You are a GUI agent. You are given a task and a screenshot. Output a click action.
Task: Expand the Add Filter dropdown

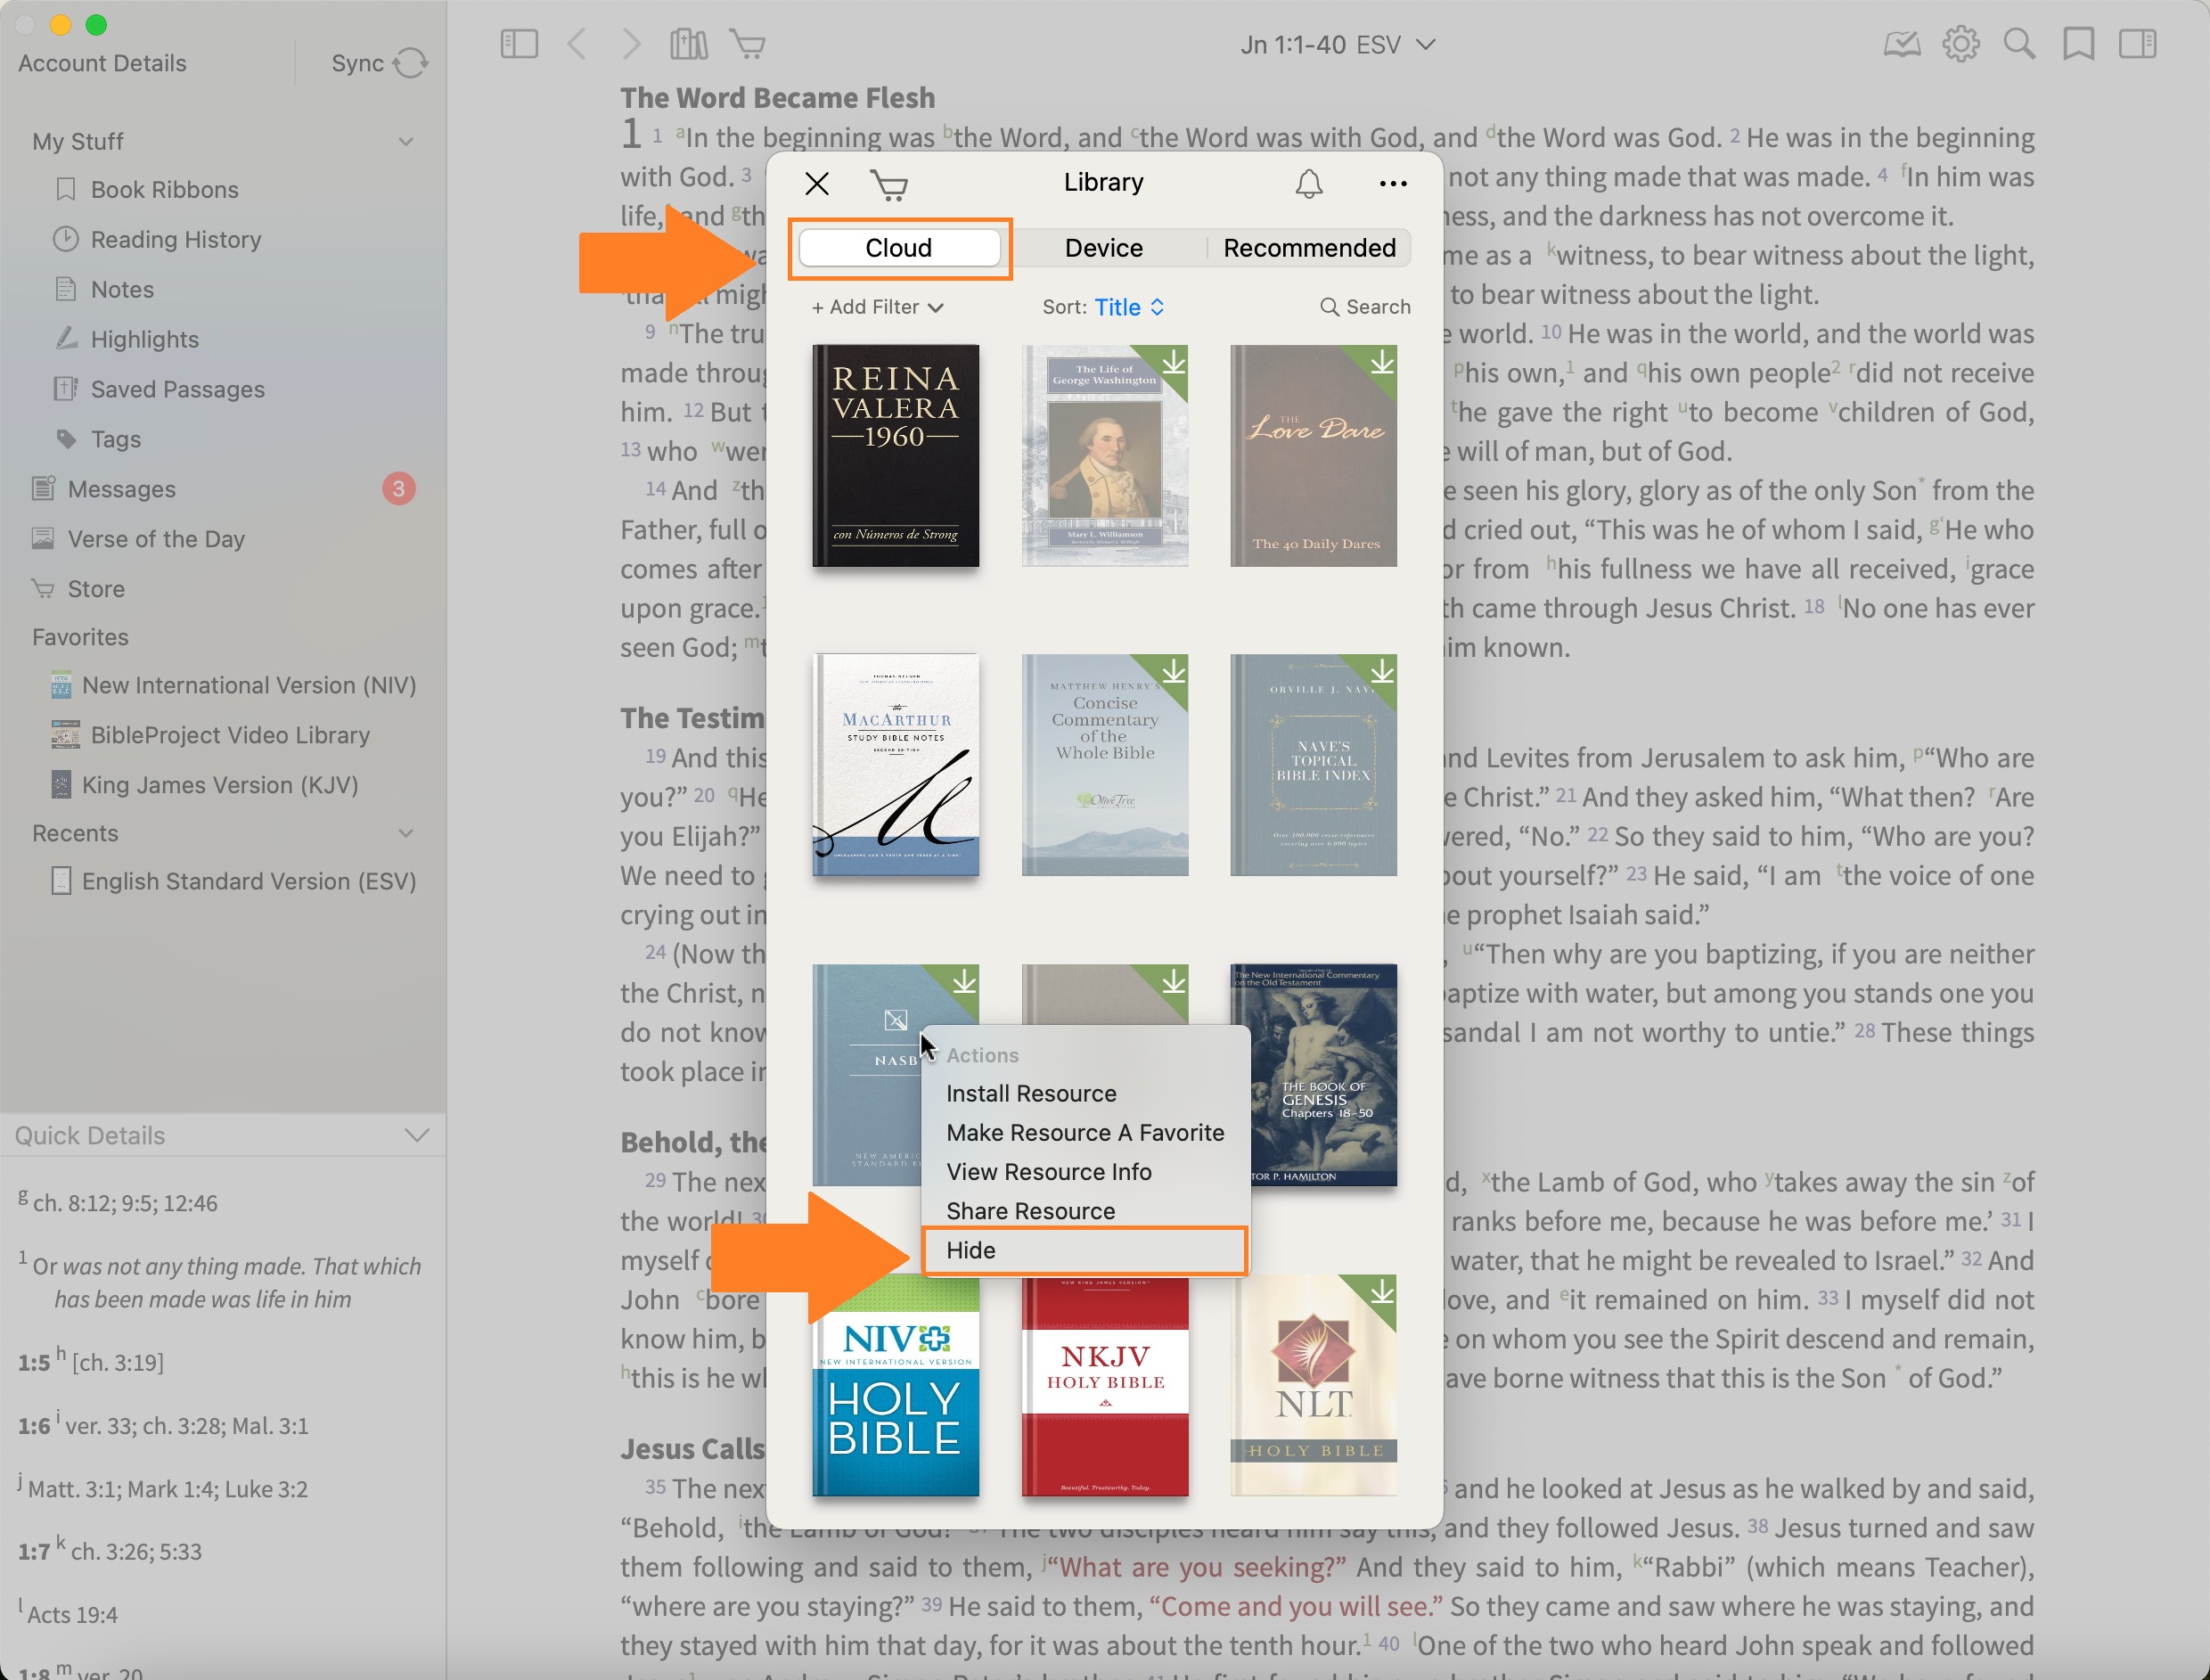click(x=877, y=307)
